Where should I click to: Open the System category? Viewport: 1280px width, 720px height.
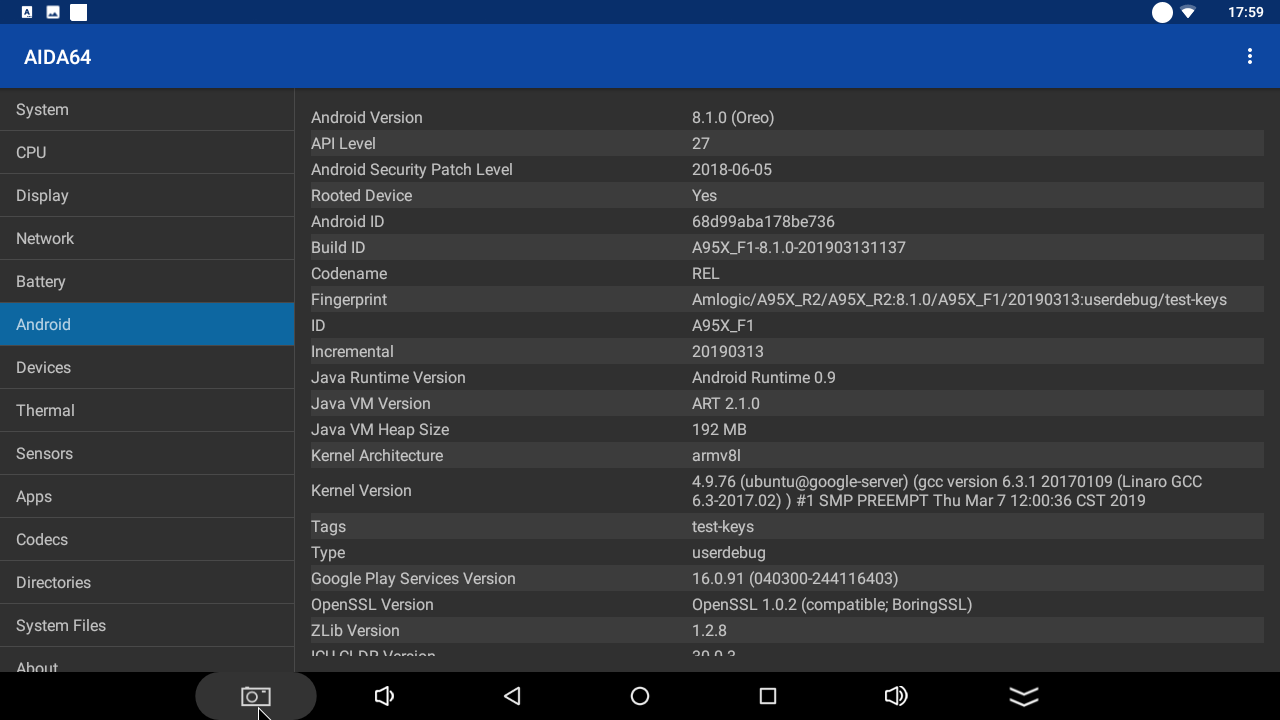point(147,110)
